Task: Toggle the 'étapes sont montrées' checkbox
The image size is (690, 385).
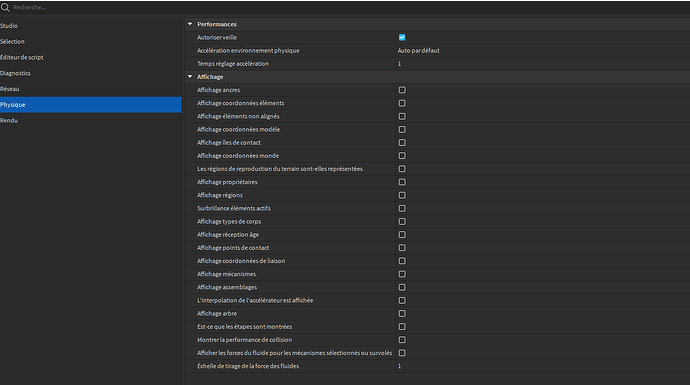Action: pyautogui.click(x=402, y=326)
